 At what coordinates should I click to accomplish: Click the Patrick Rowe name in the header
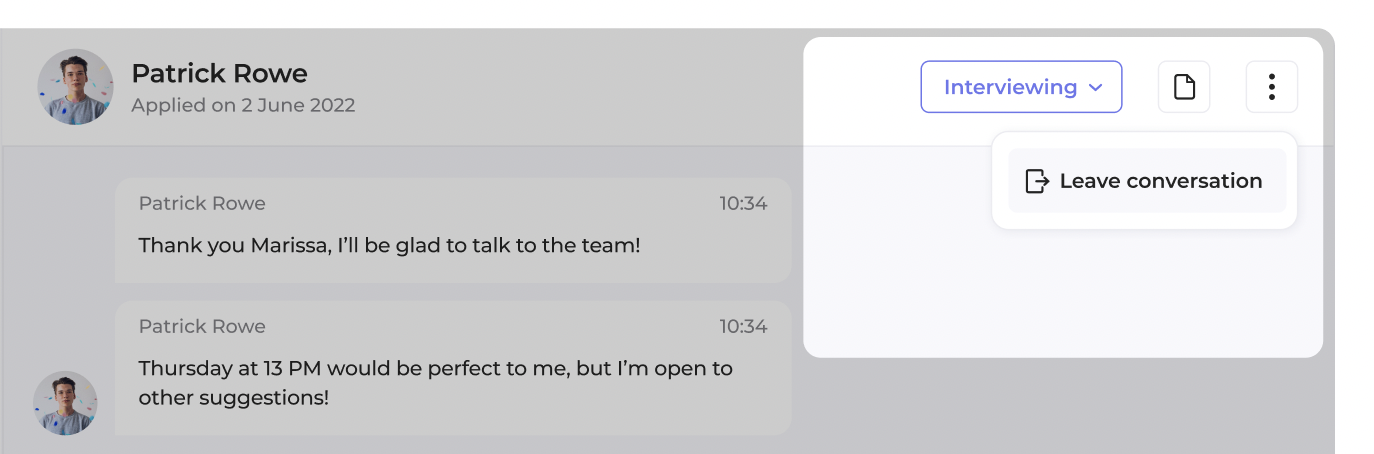click(x=219, y=73)
